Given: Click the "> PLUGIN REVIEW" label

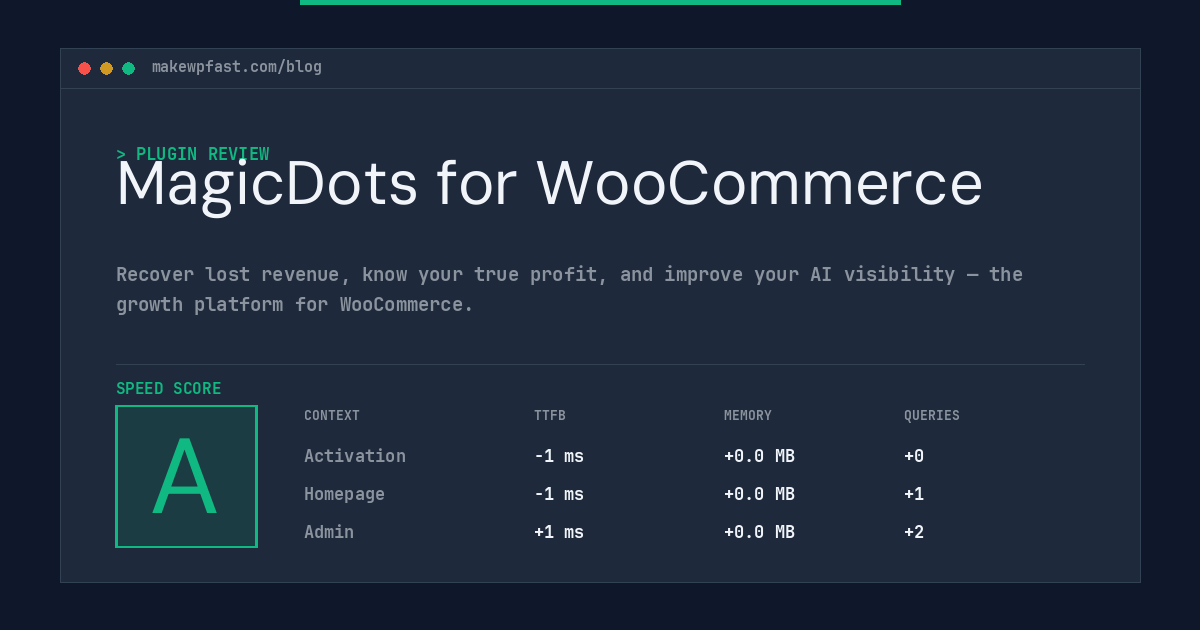Looking at the screenshot, I should click(193, 154).
